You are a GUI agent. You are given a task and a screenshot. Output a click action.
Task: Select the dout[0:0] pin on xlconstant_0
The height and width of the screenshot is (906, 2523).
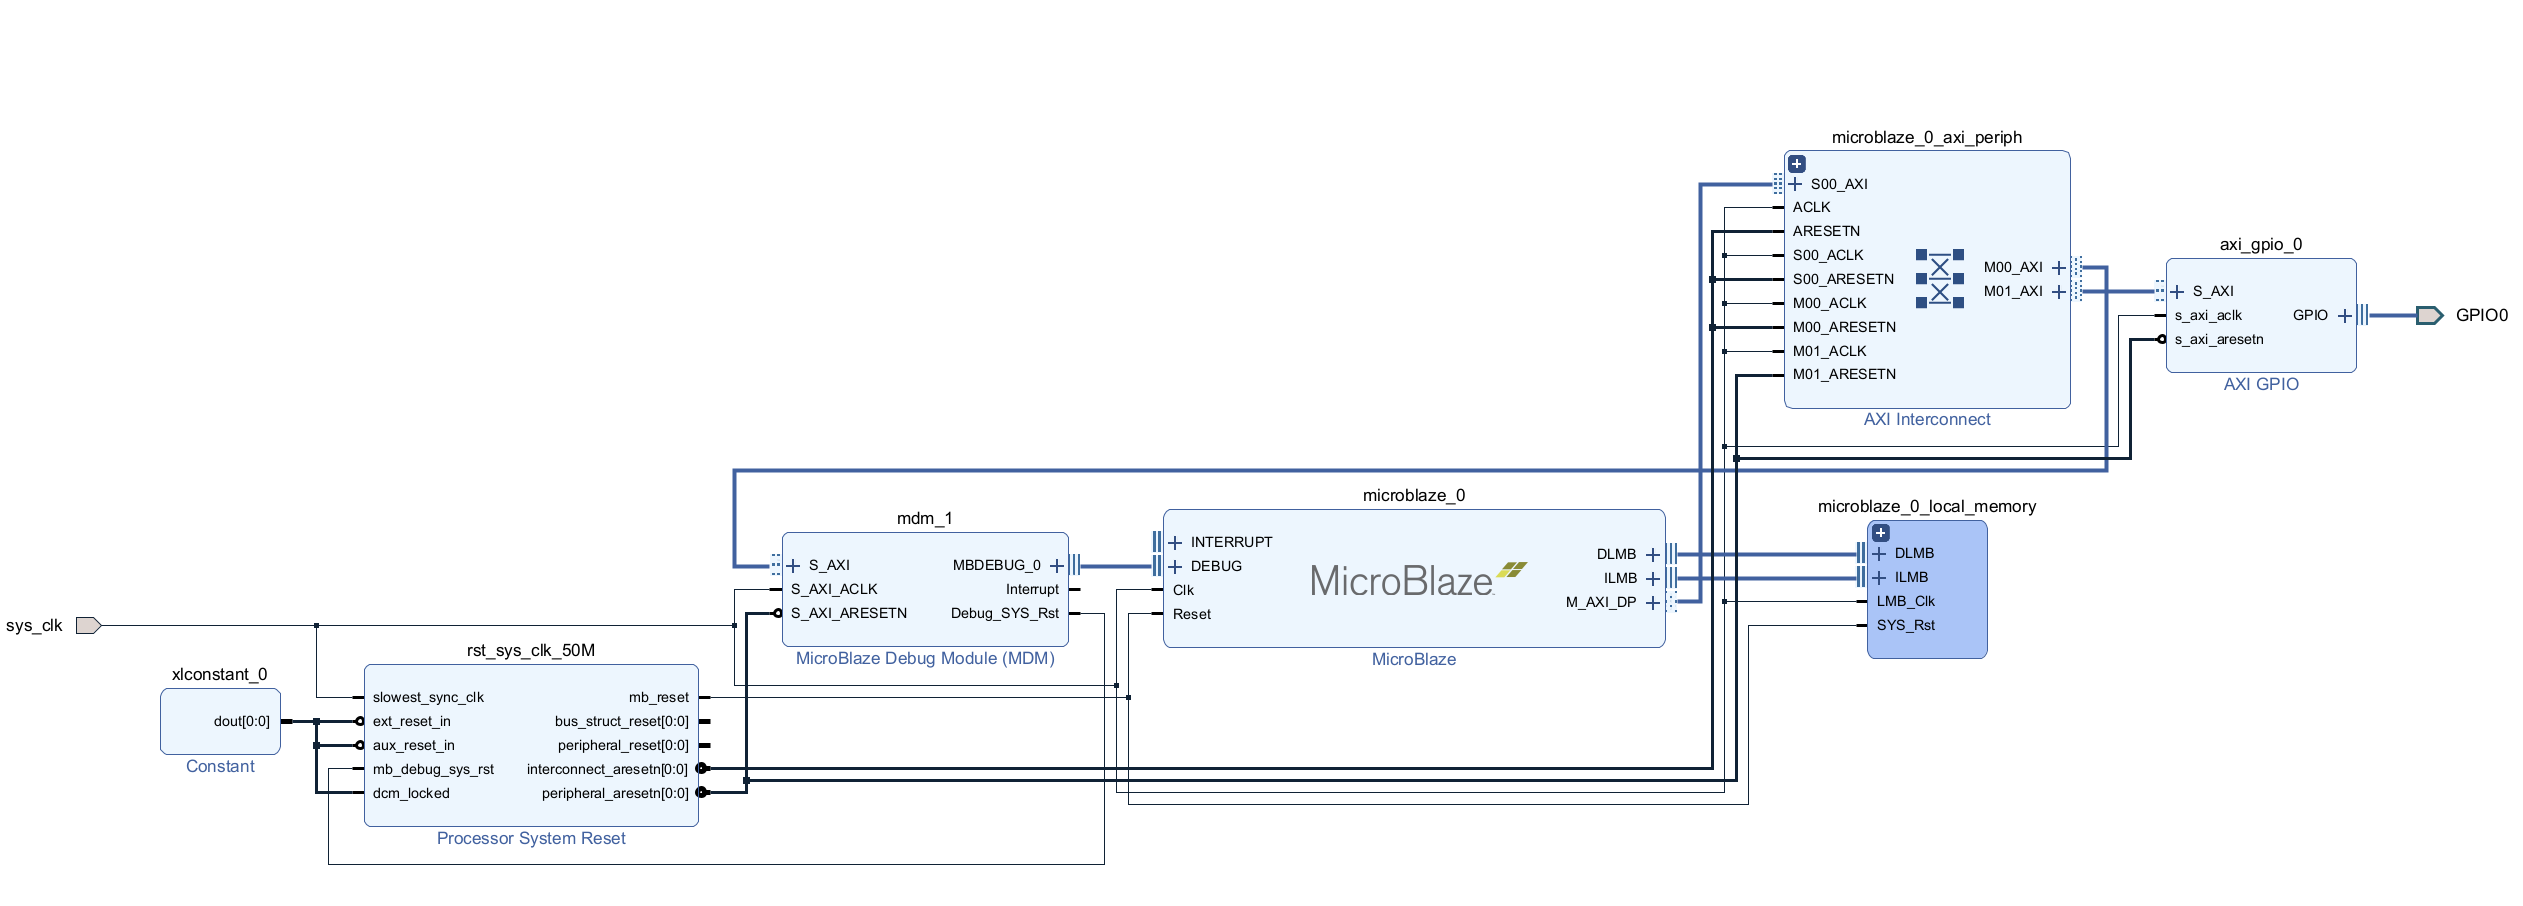point(242,722)
